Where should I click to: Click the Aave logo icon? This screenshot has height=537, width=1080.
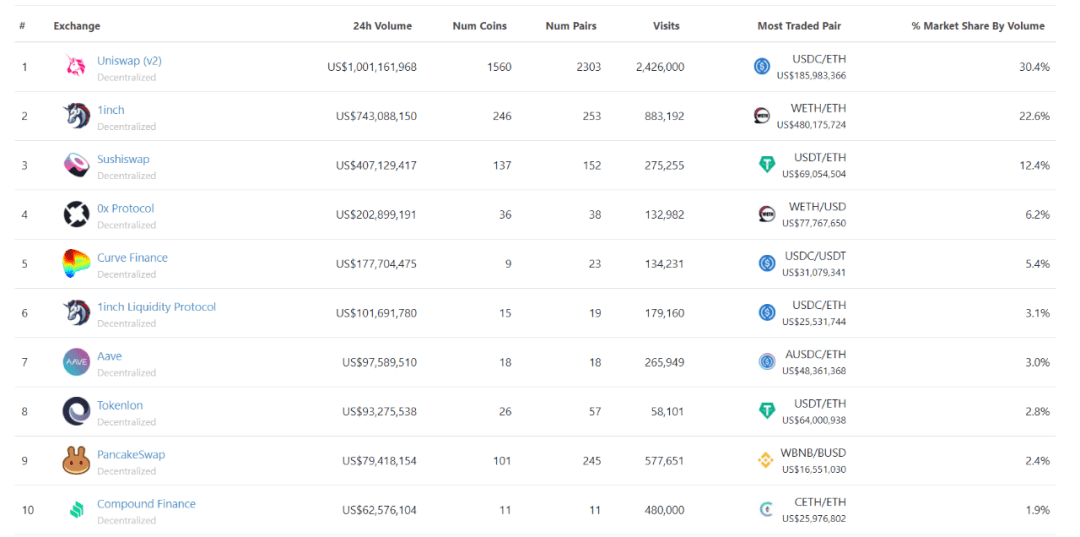[x=76, y=362]
